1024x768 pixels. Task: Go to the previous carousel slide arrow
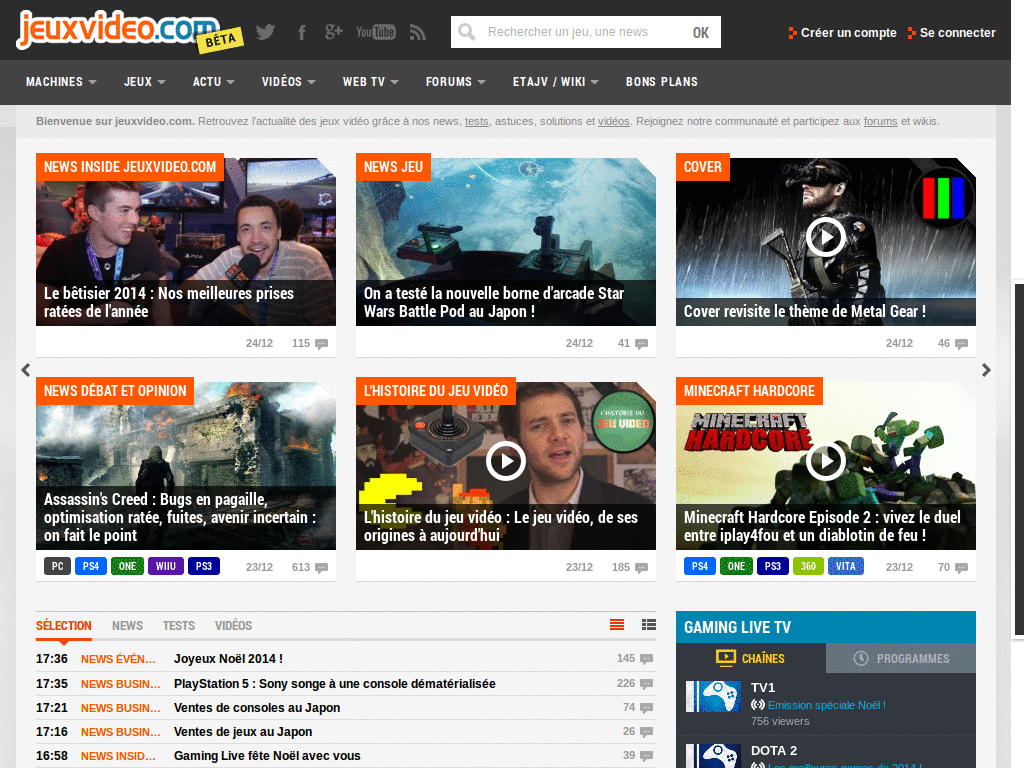[x=25, y=370]
